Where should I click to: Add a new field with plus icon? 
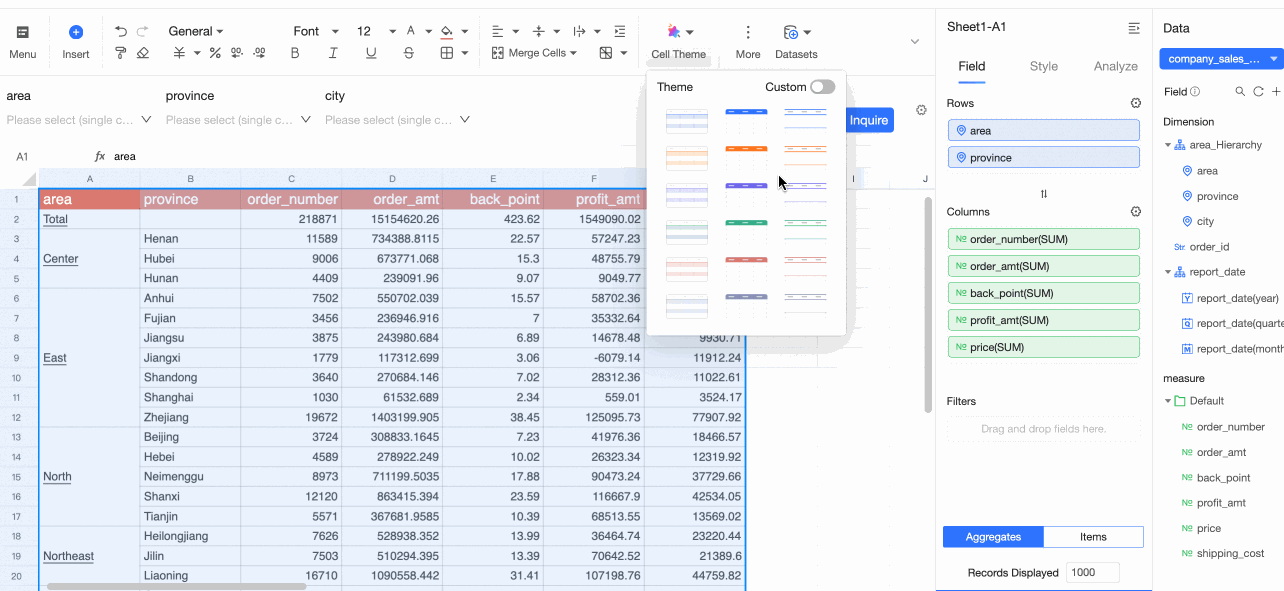coord(1275,91)
